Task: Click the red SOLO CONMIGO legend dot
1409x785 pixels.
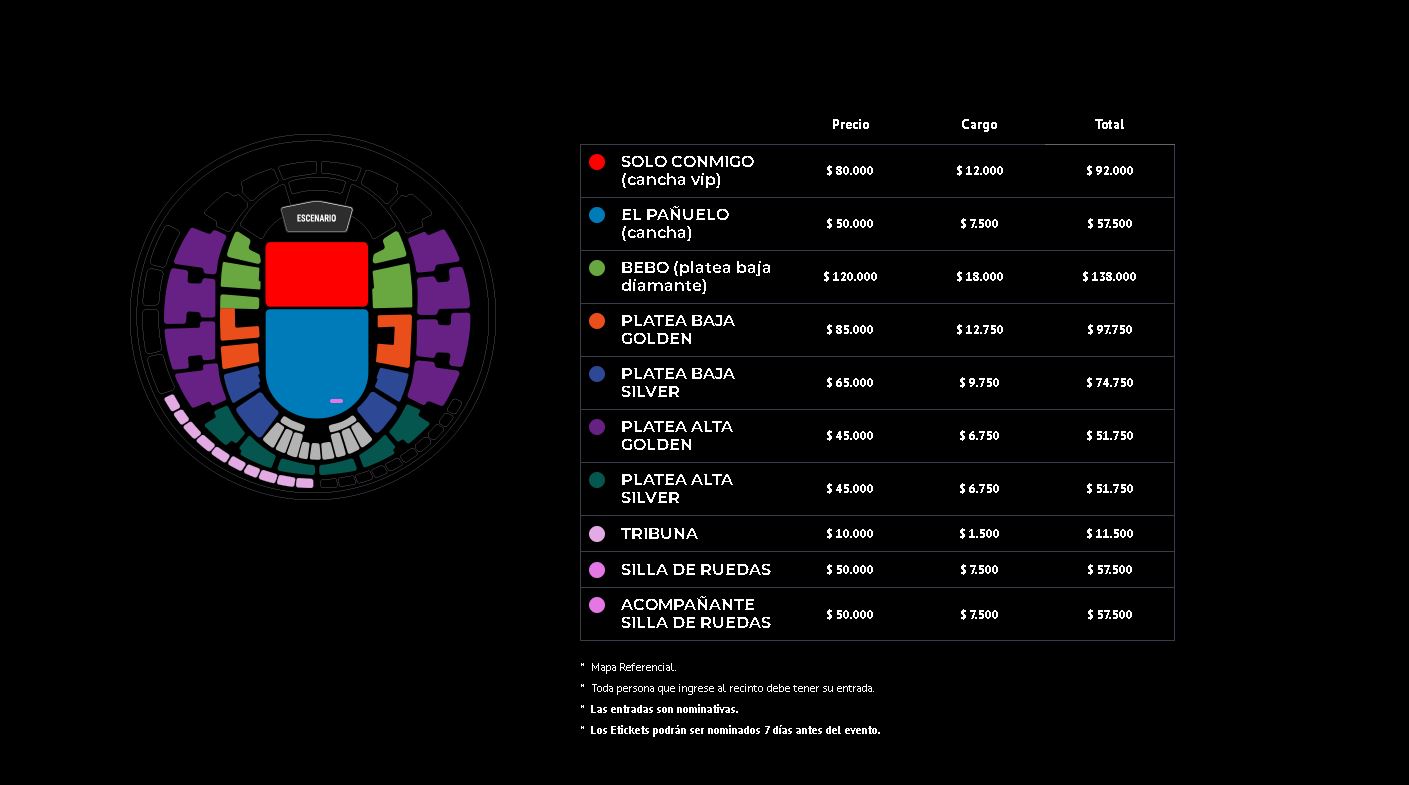Action: coord(597,162)
